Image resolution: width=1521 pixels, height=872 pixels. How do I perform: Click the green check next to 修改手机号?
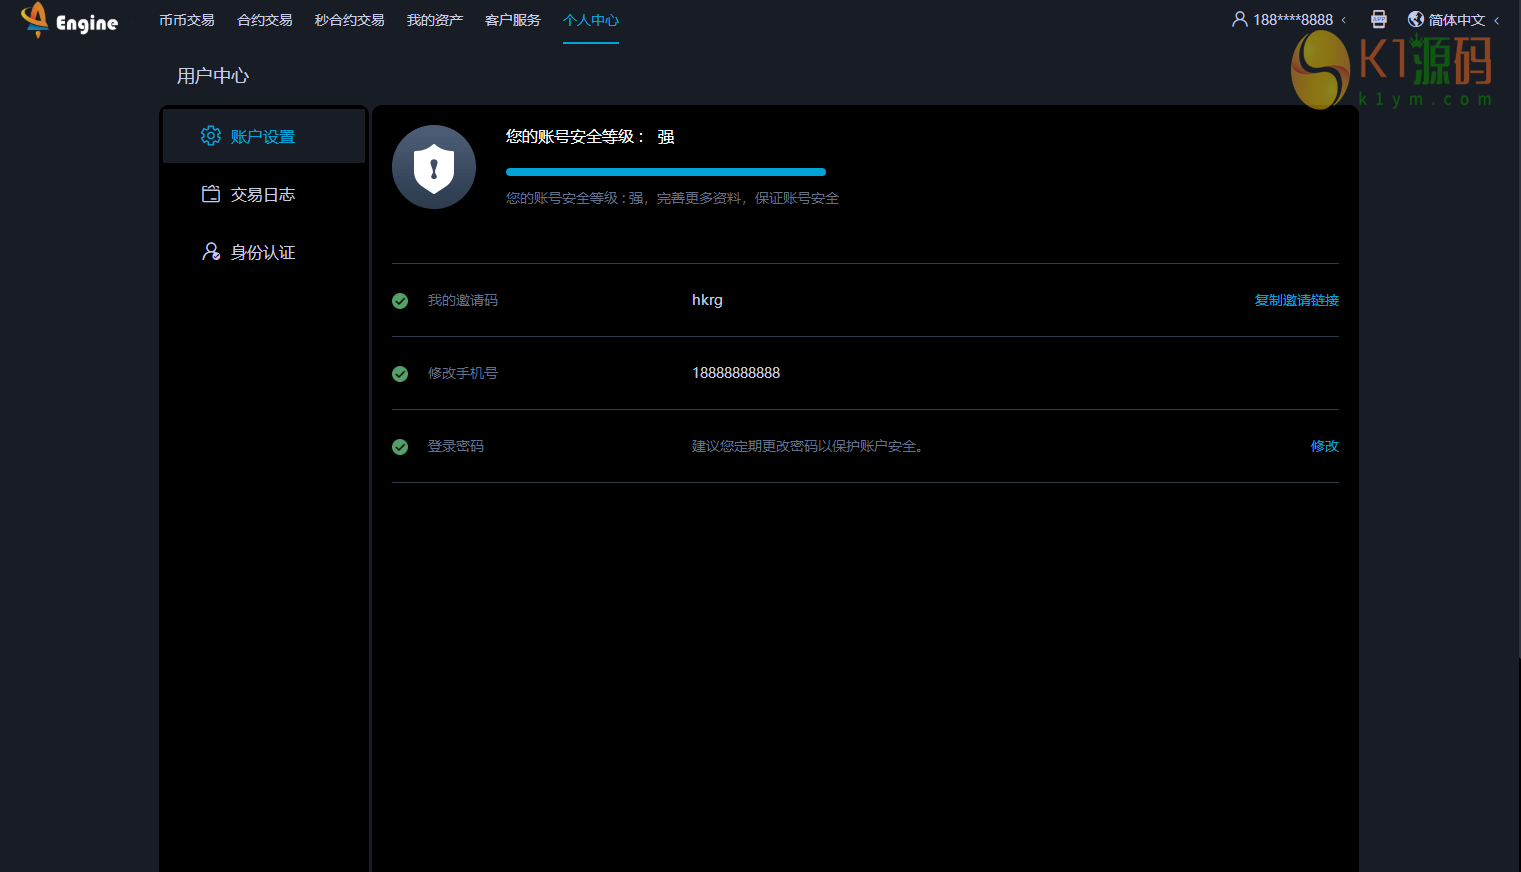(400, 374)
